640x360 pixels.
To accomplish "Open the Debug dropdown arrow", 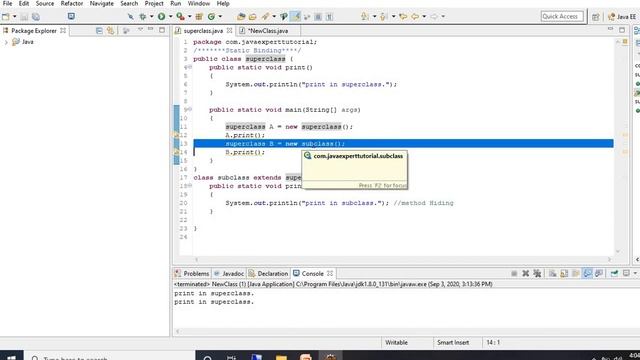I will click(151, 17).
